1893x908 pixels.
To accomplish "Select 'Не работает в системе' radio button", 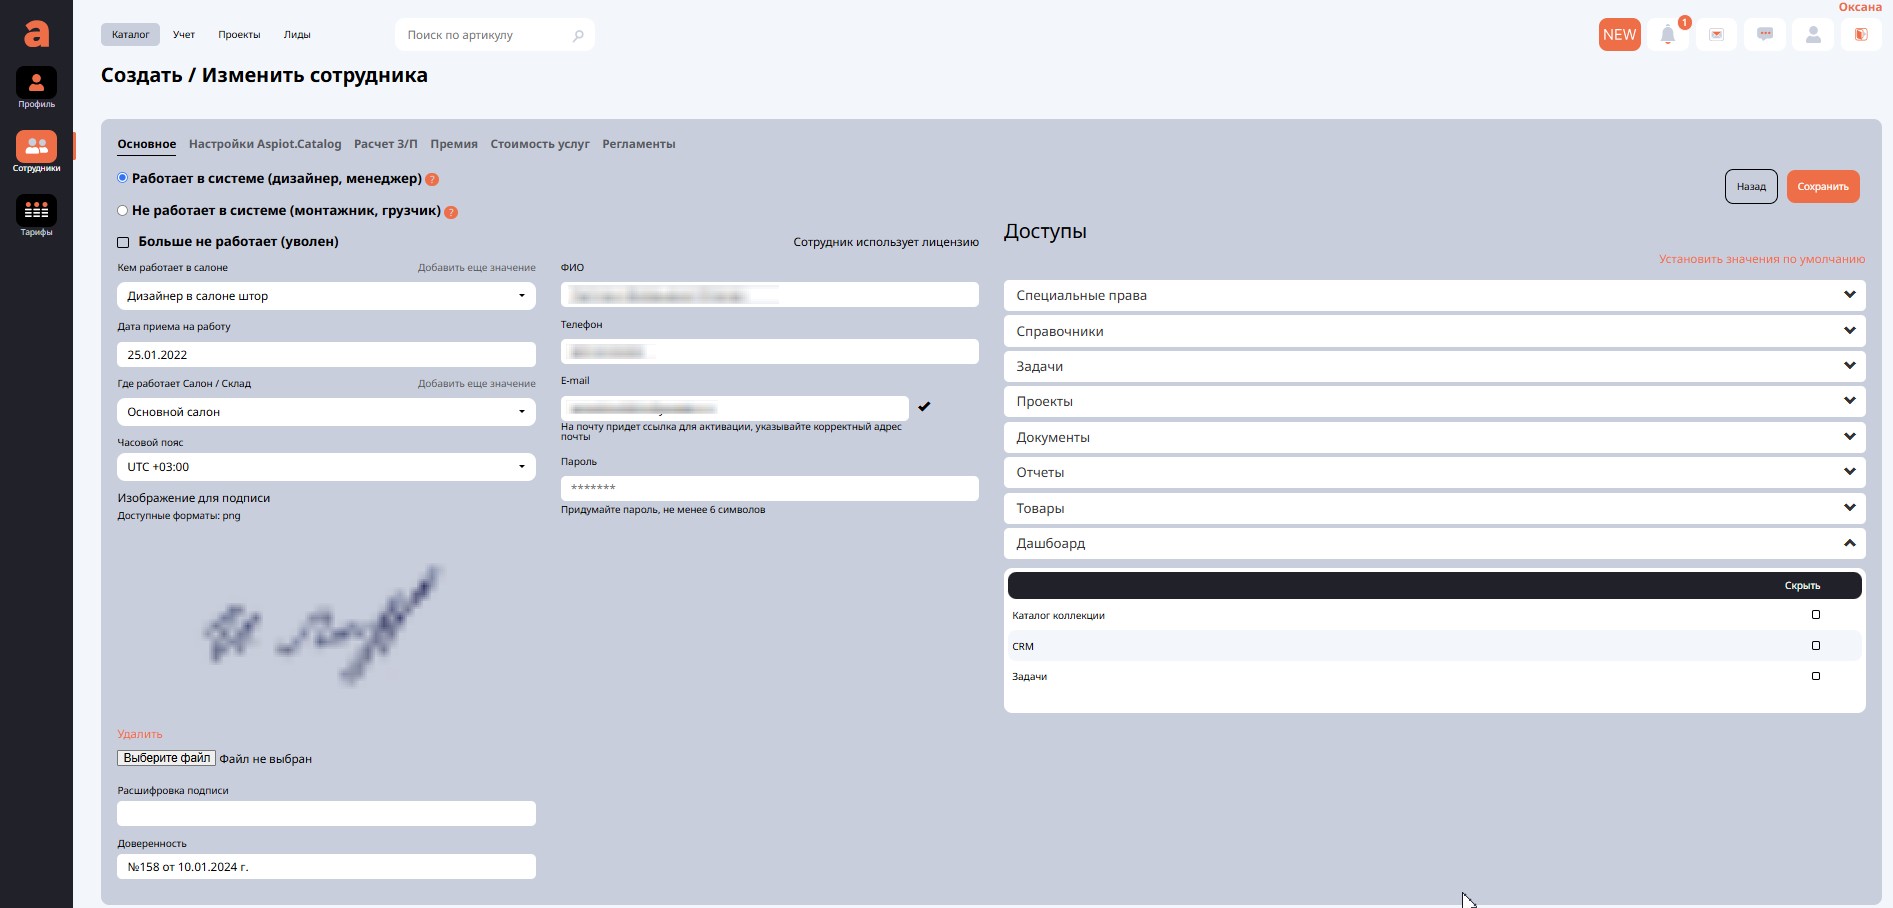I will tap(123, 211).
